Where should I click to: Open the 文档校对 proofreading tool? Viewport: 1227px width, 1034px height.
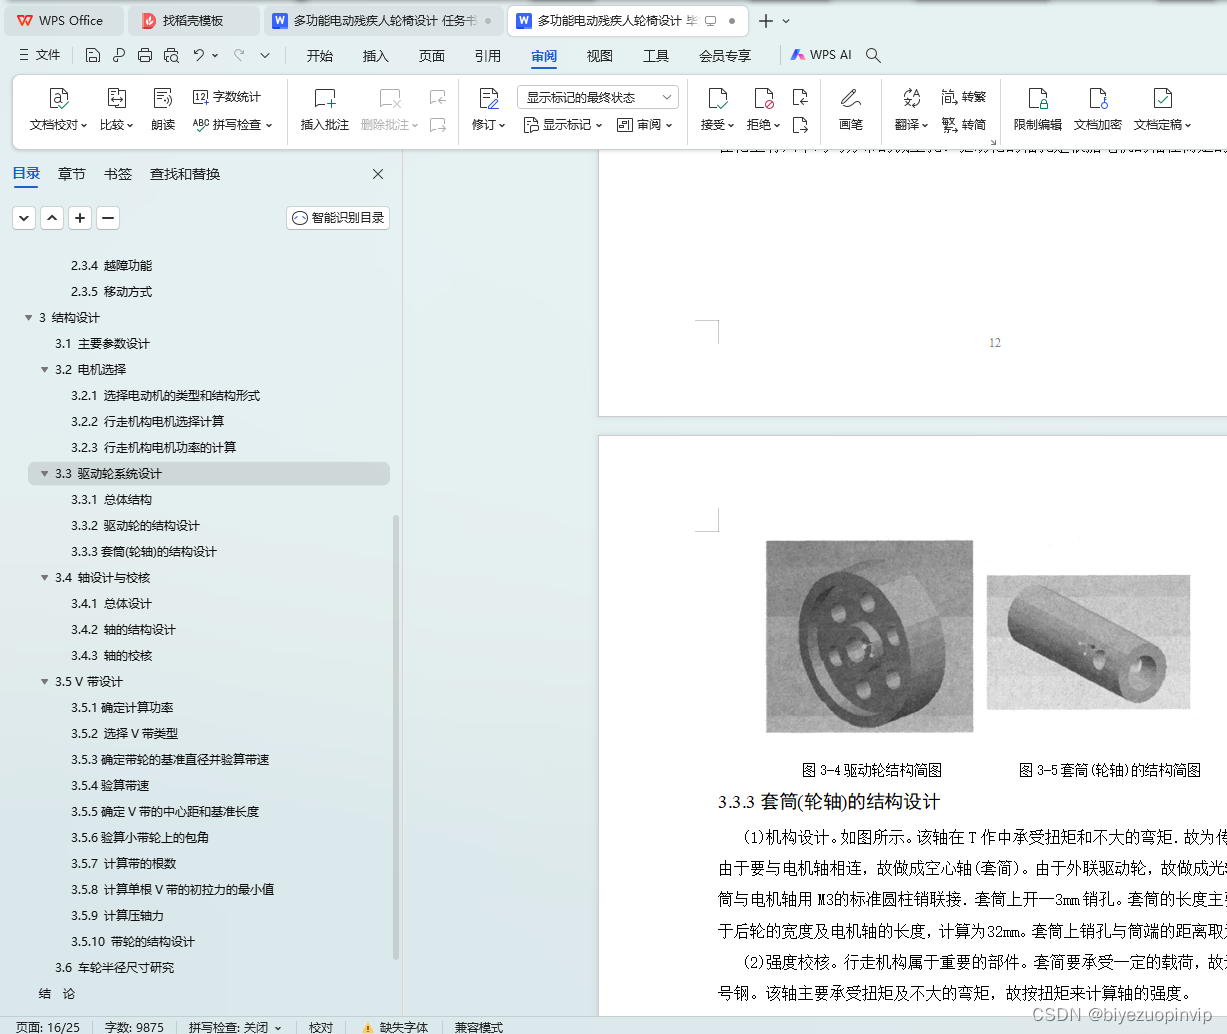click(58, 110)
